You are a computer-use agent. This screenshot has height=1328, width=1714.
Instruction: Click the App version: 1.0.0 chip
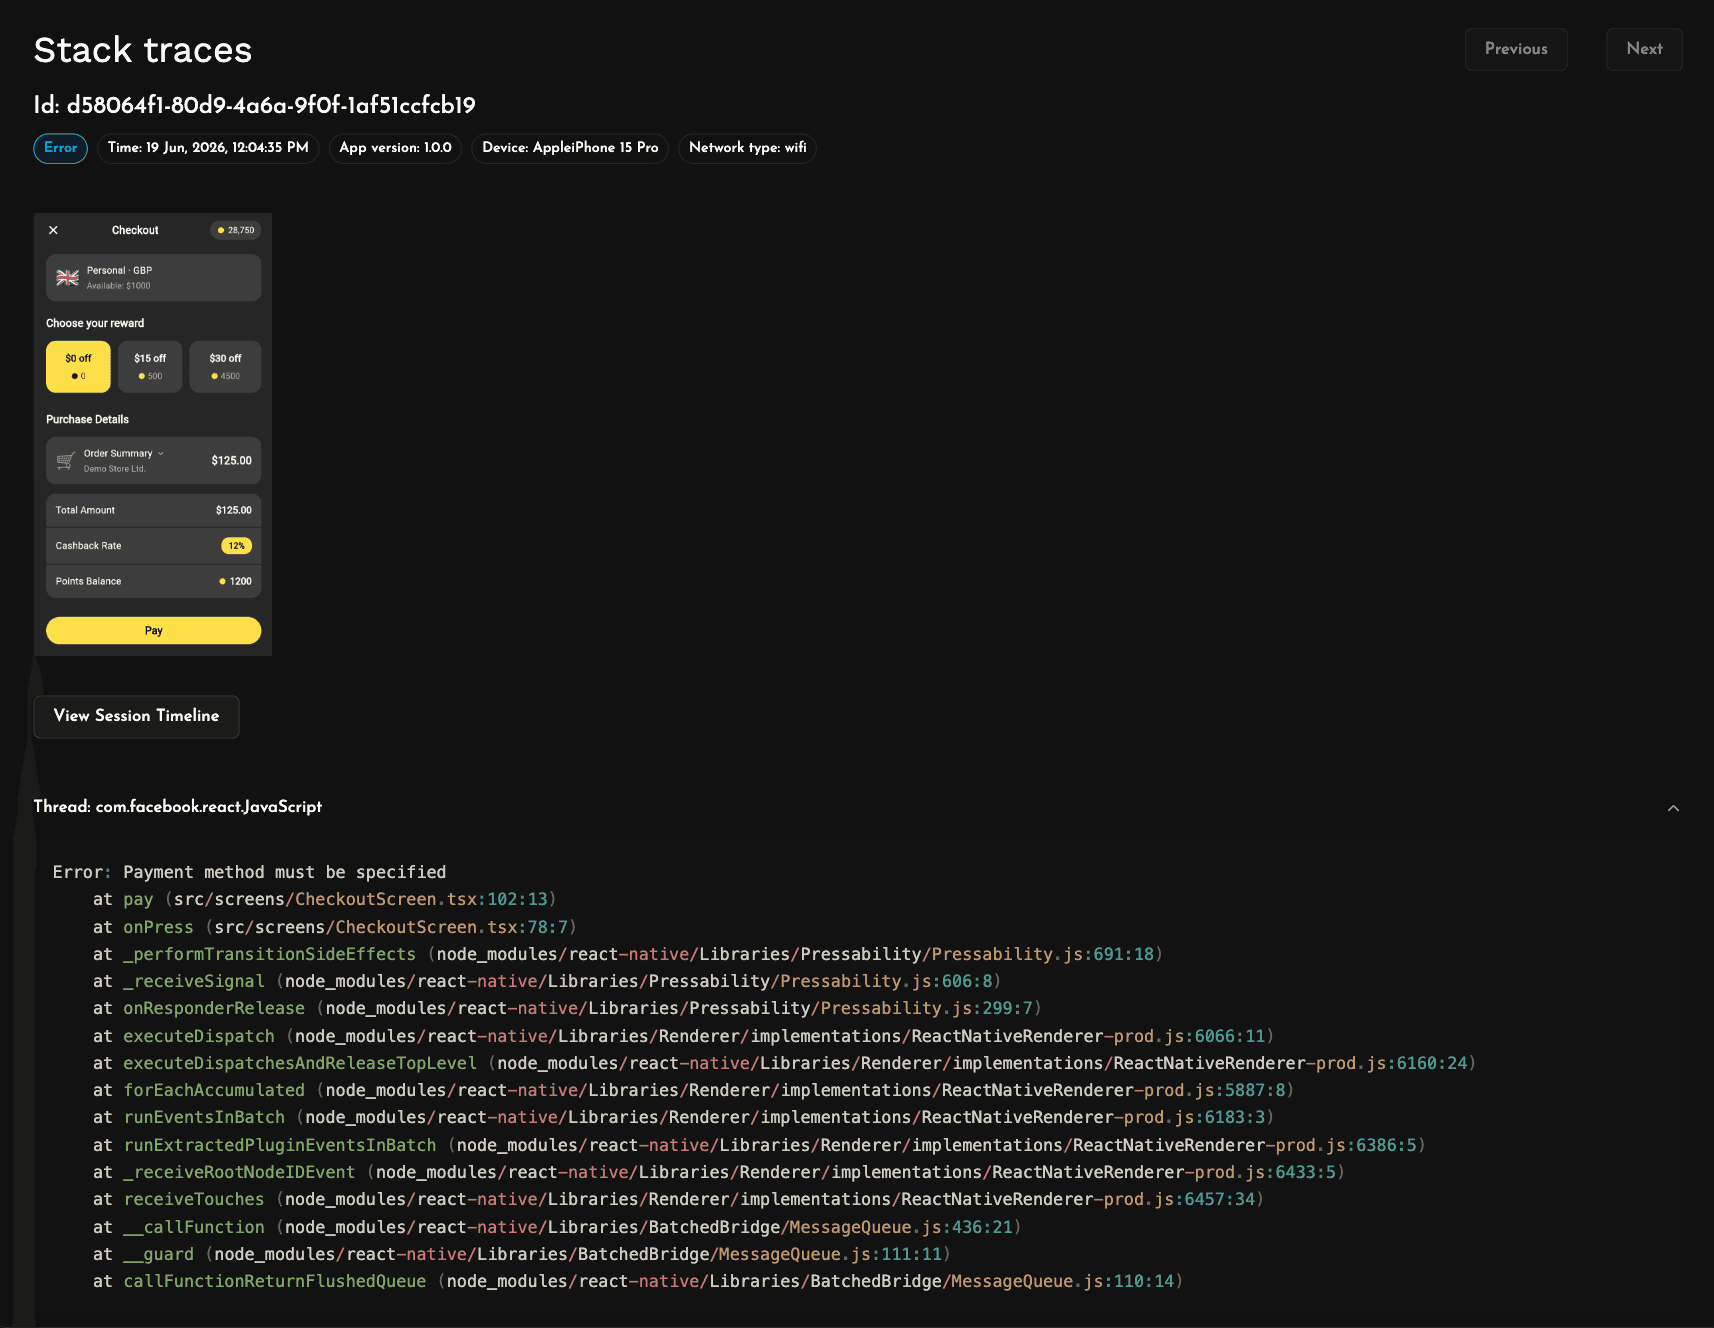(395, 148)
